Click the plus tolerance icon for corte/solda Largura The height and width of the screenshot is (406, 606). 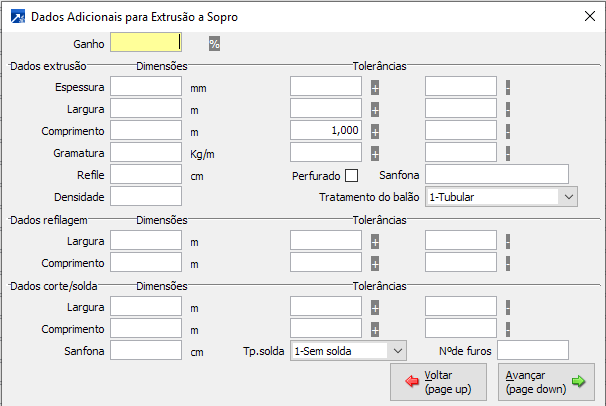[x=375, y=307]
